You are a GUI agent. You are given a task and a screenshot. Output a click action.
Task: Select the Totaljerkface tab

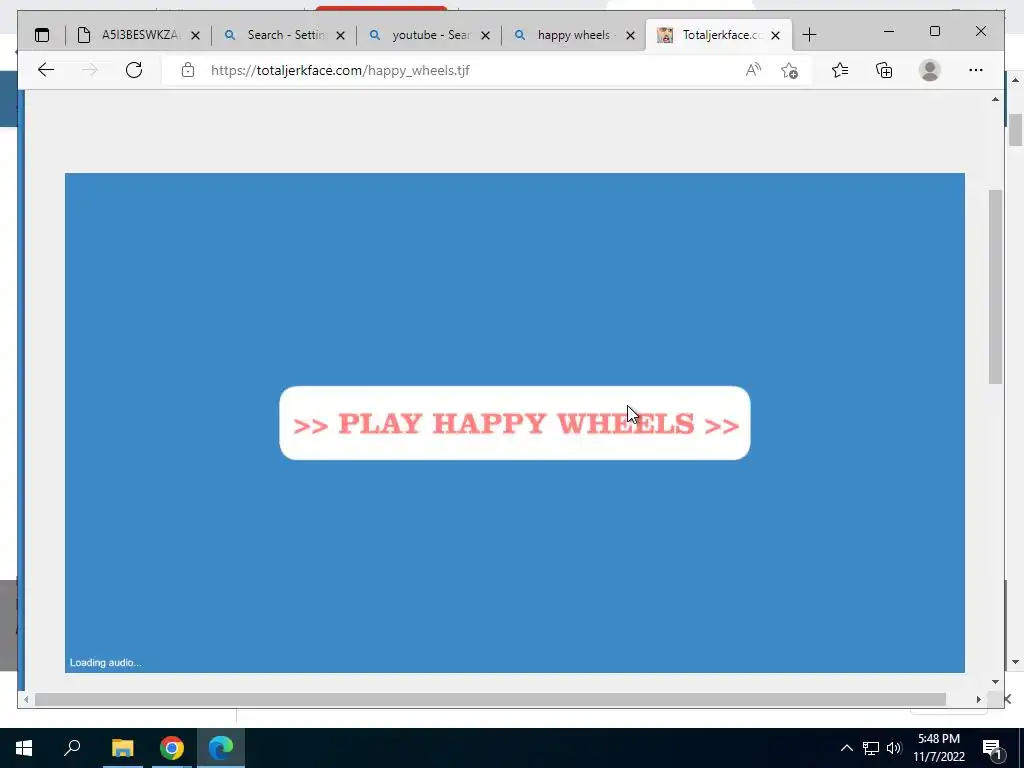(718, 35)
